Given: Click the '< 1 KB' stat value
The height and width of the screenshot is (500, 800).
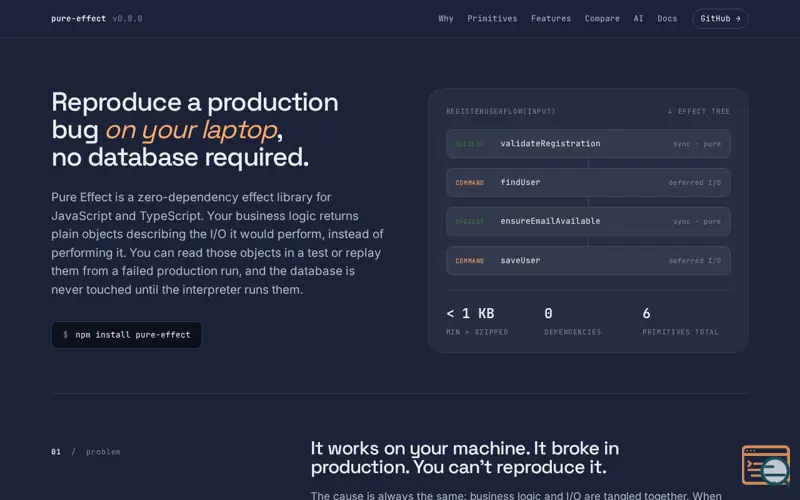Looking at the screenshot, I should (470, 313).
